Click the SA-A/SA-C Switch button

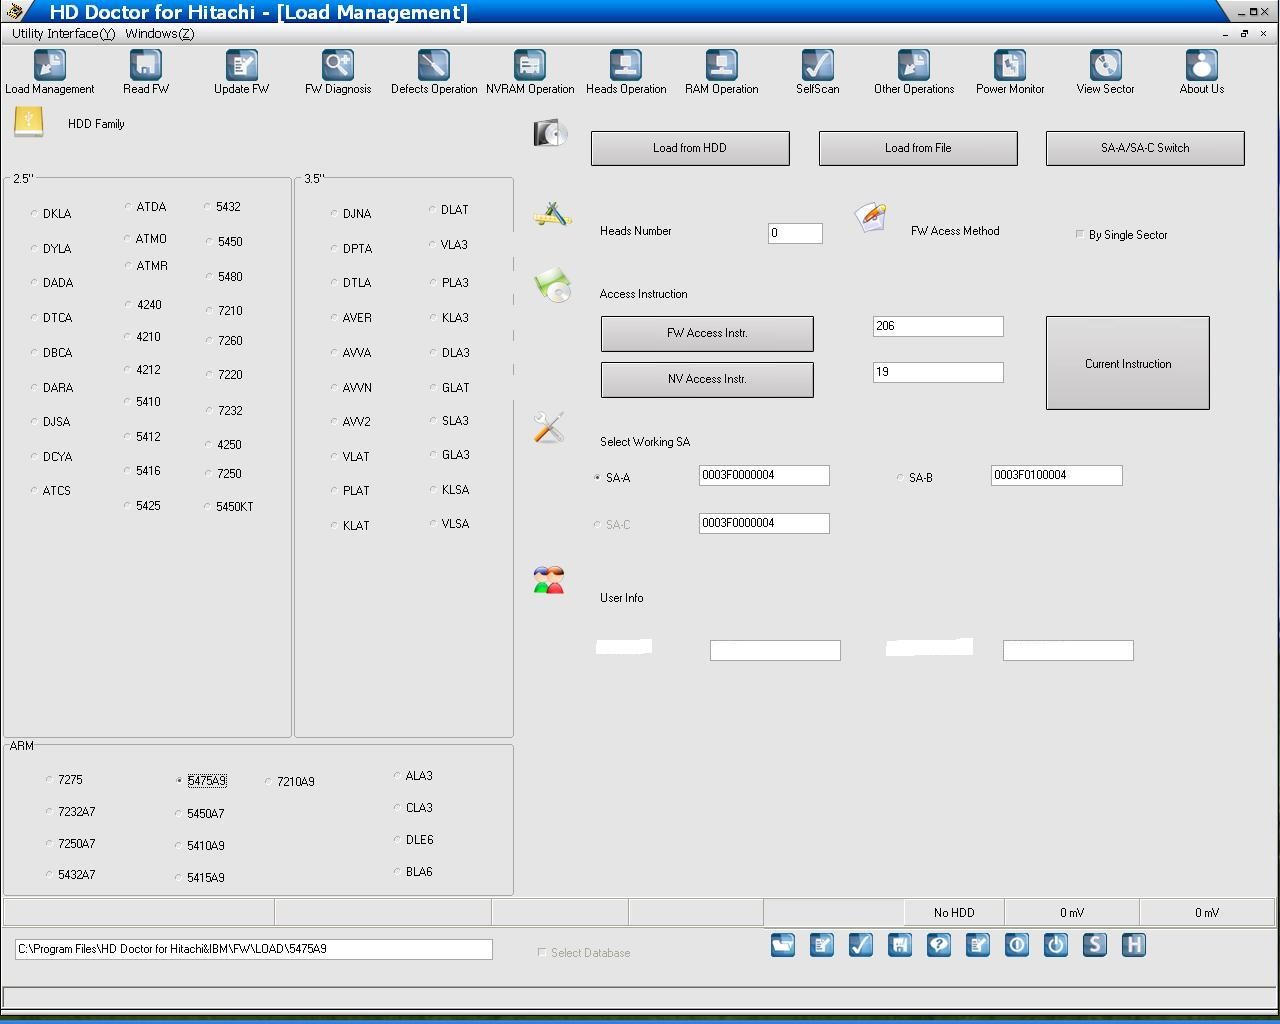pyautogui.click(x=1145, y=148)
